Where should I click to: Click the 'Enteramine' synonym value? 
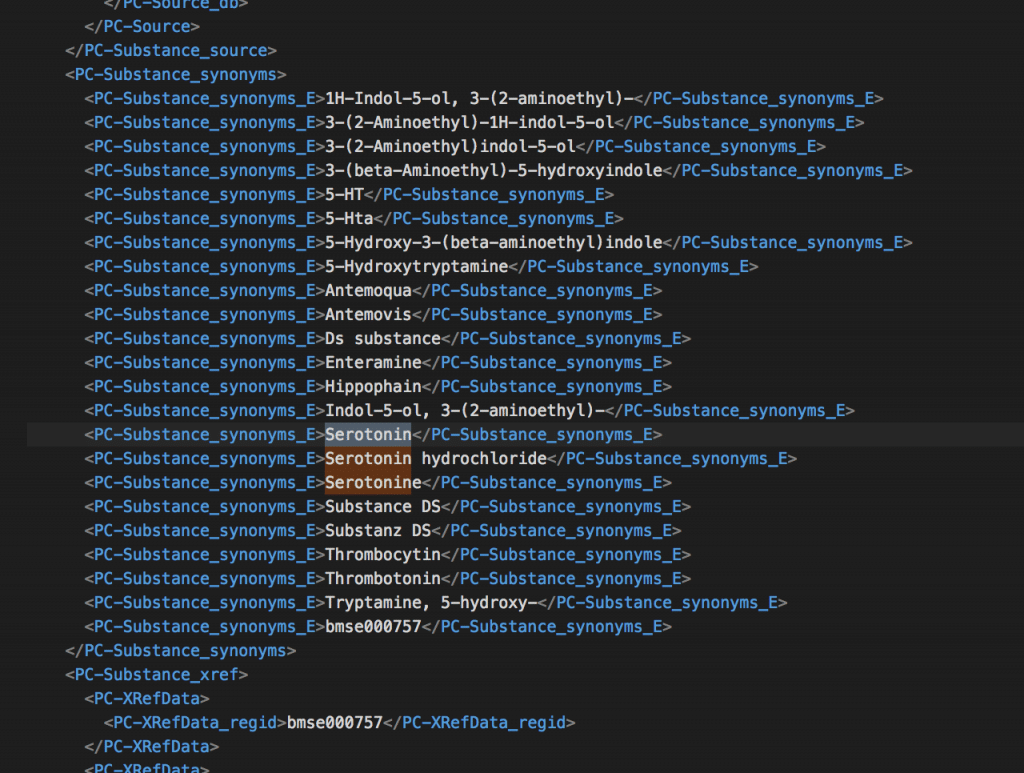click(x=373, y=362)
